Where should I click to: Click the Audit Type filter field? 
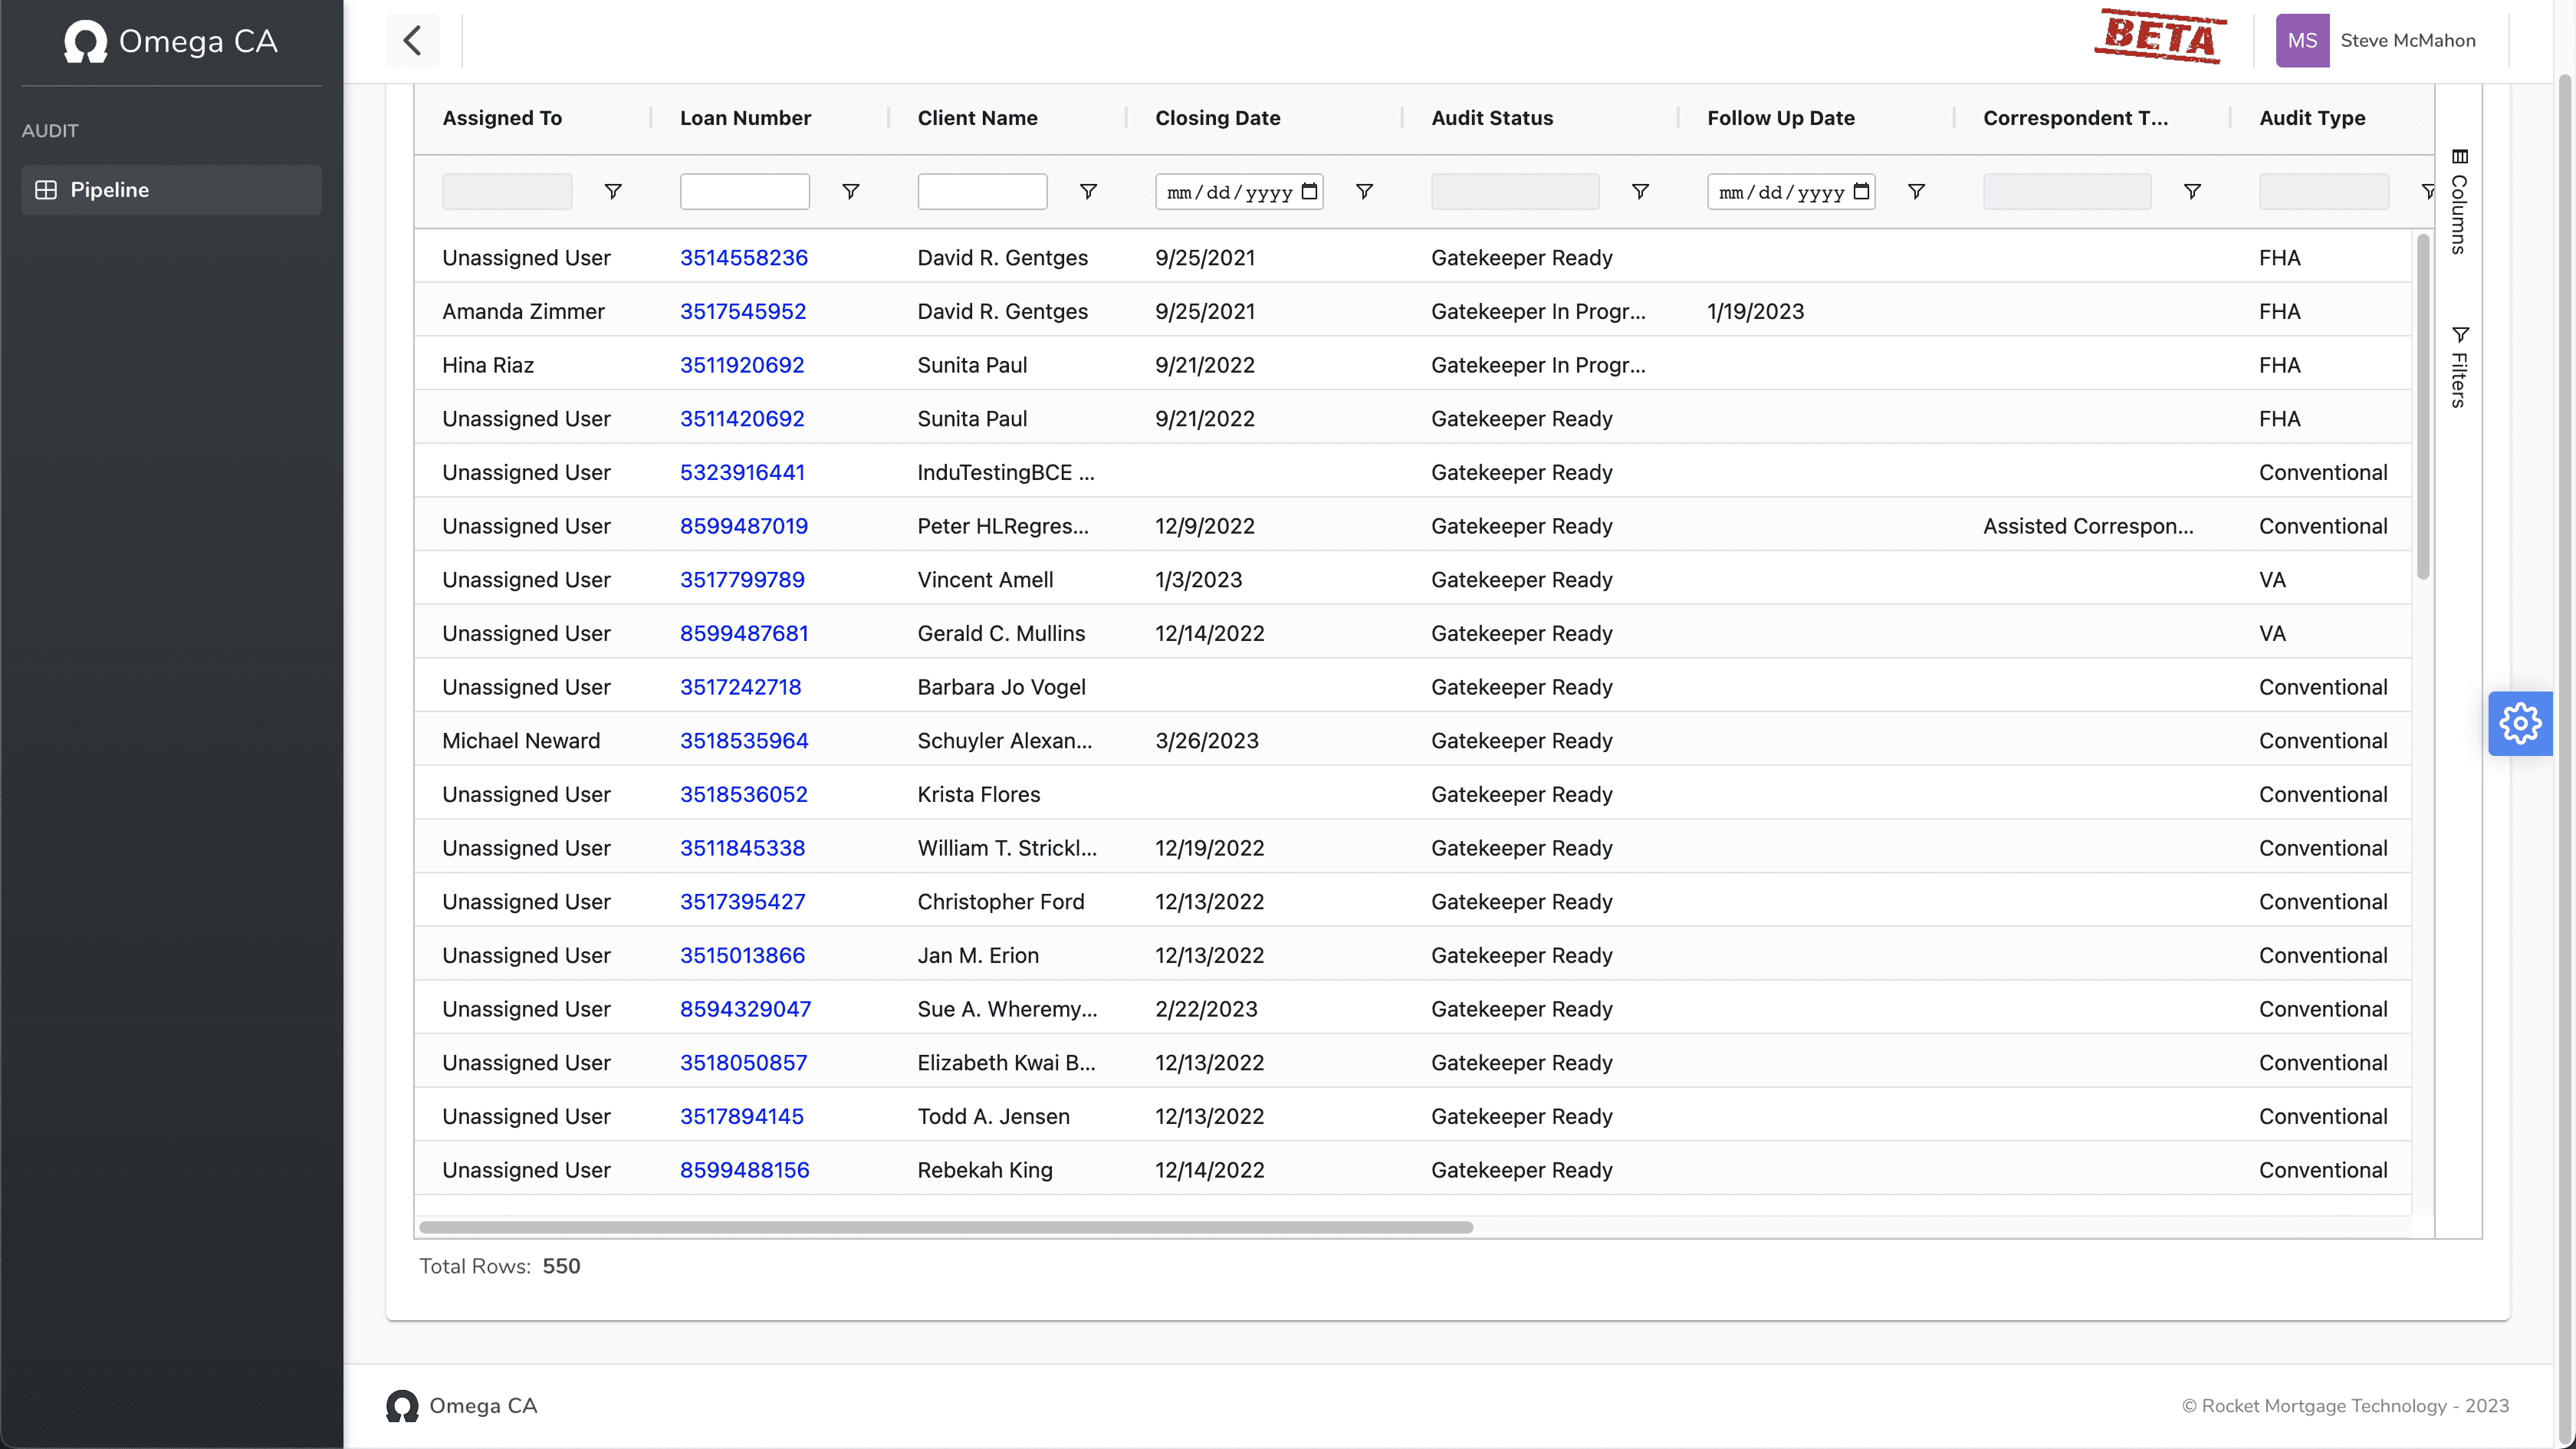tap(2324, 191)
